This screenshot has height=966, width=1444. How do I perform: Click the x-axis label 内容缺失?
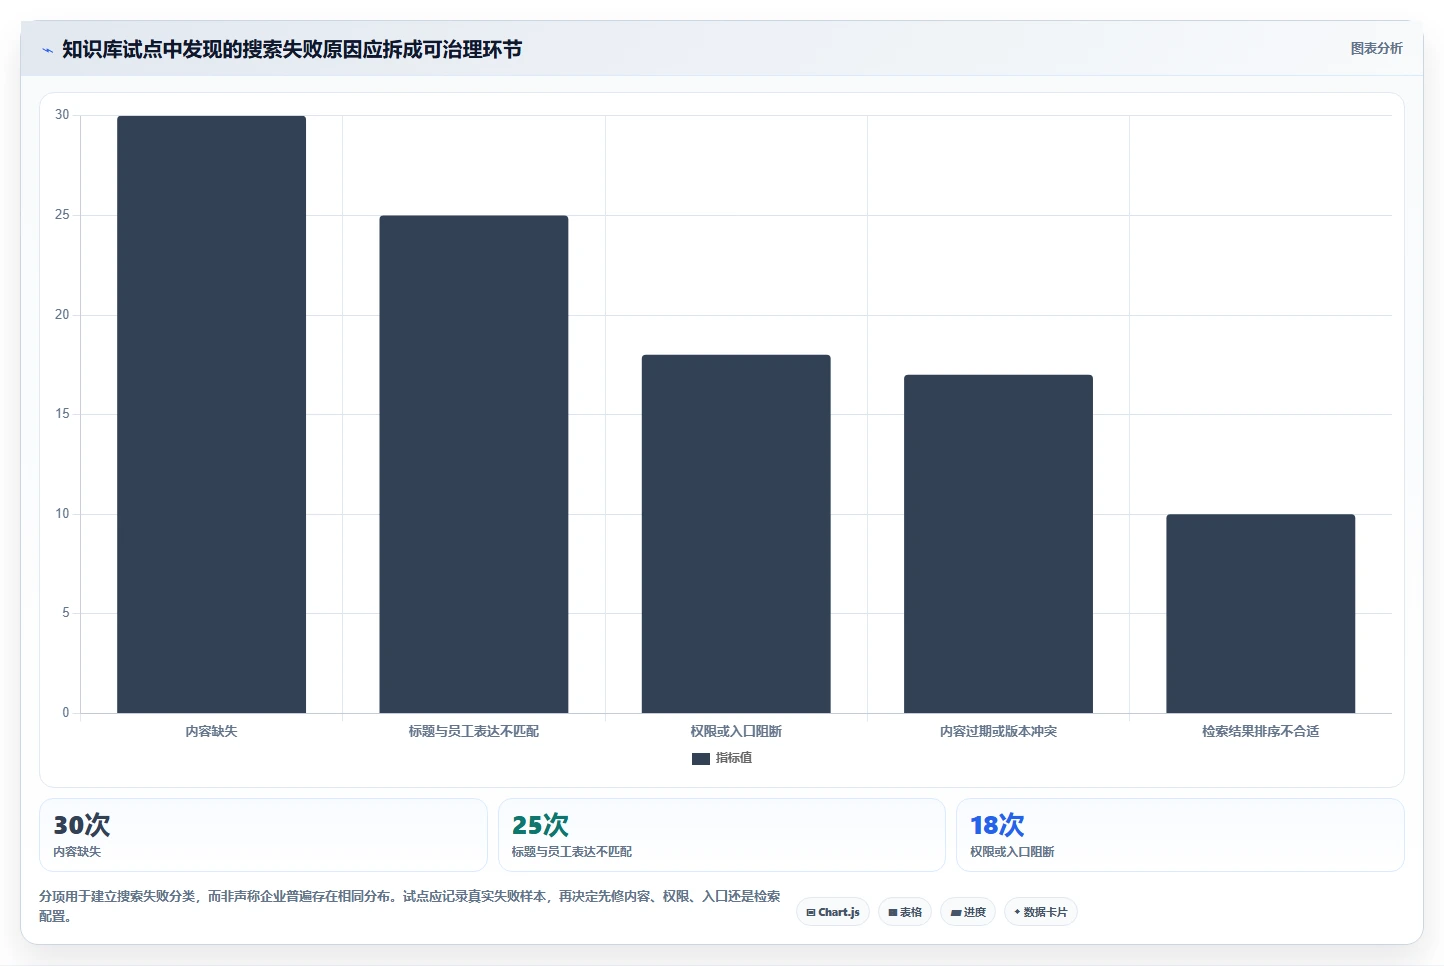[x=211, y=732]
